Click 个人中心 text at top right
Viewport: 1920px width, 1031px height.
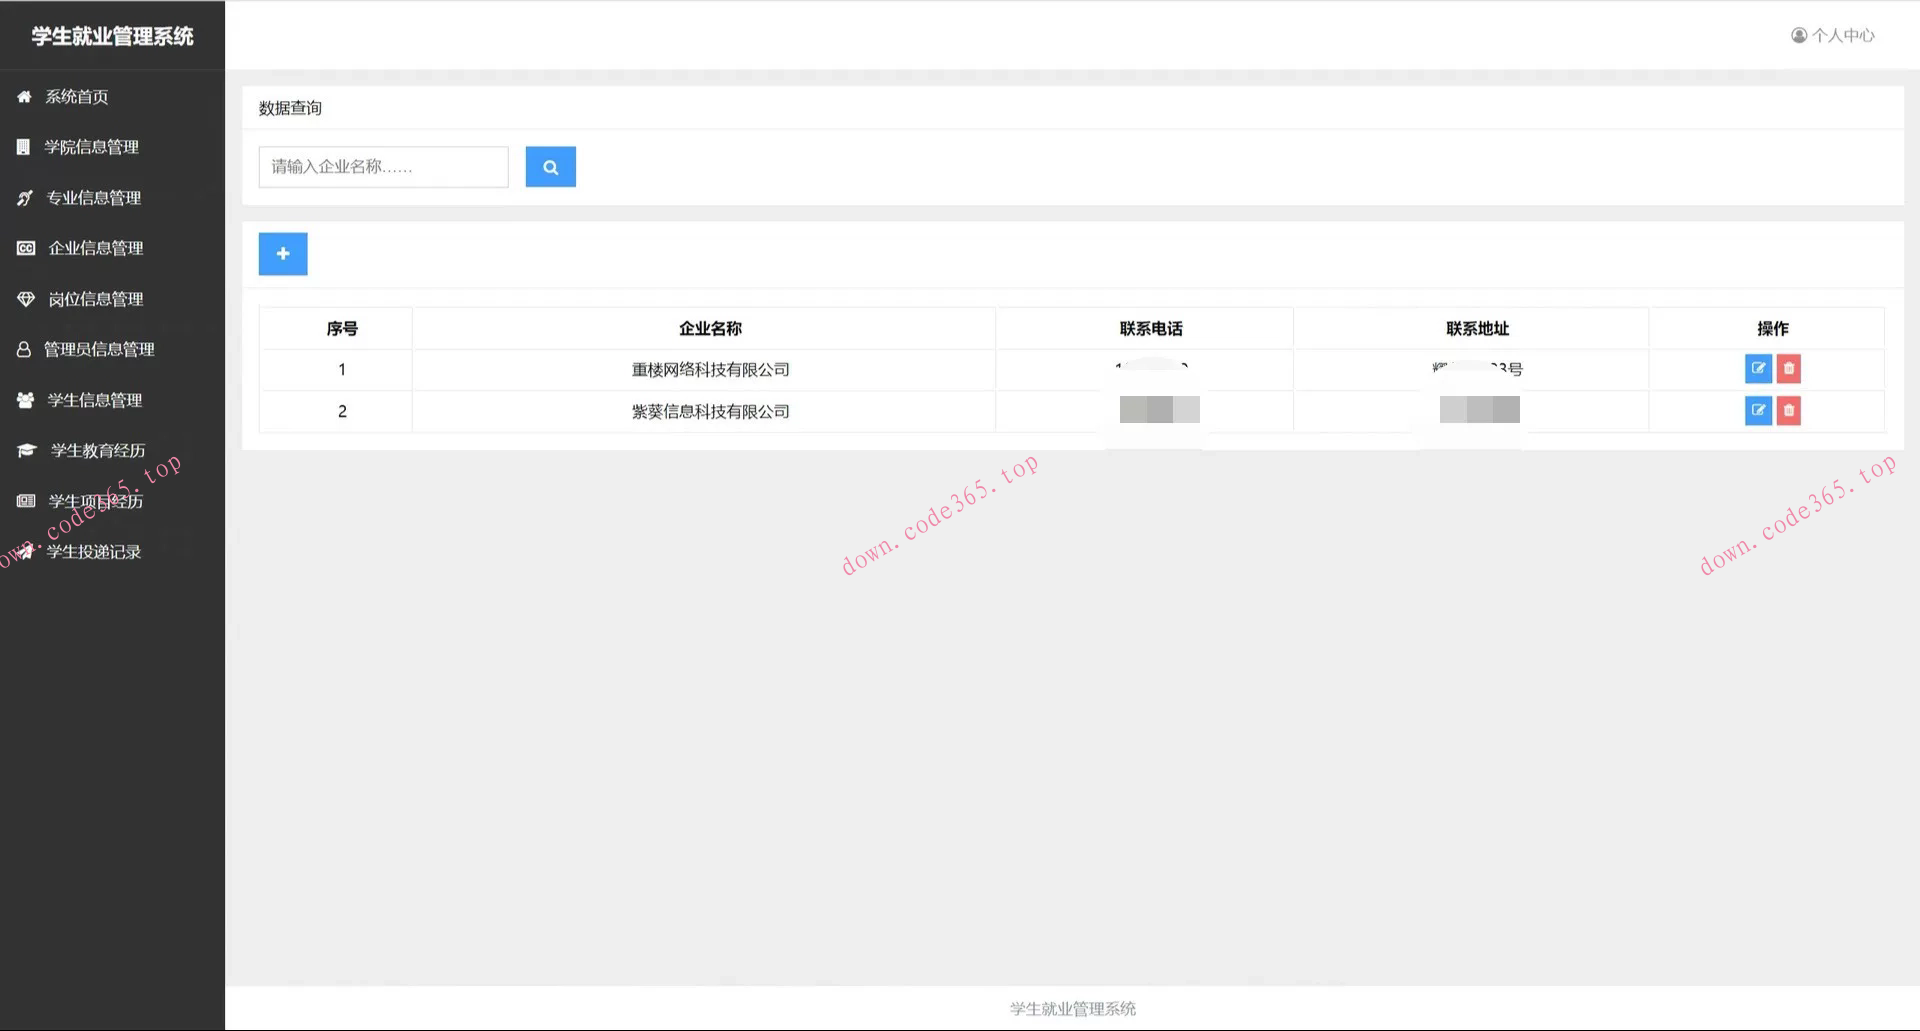pyautogui.click(x=1843, y=35)
